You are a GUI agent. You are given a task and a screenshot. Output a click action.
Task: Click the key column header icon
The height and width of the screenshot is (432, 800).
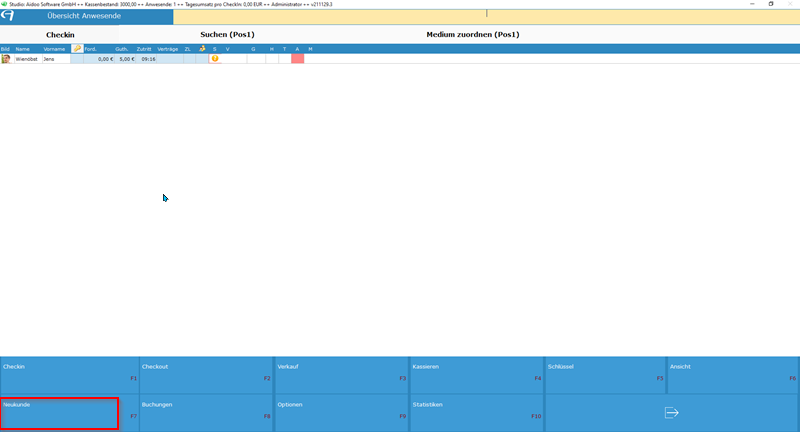coord(77,48)
